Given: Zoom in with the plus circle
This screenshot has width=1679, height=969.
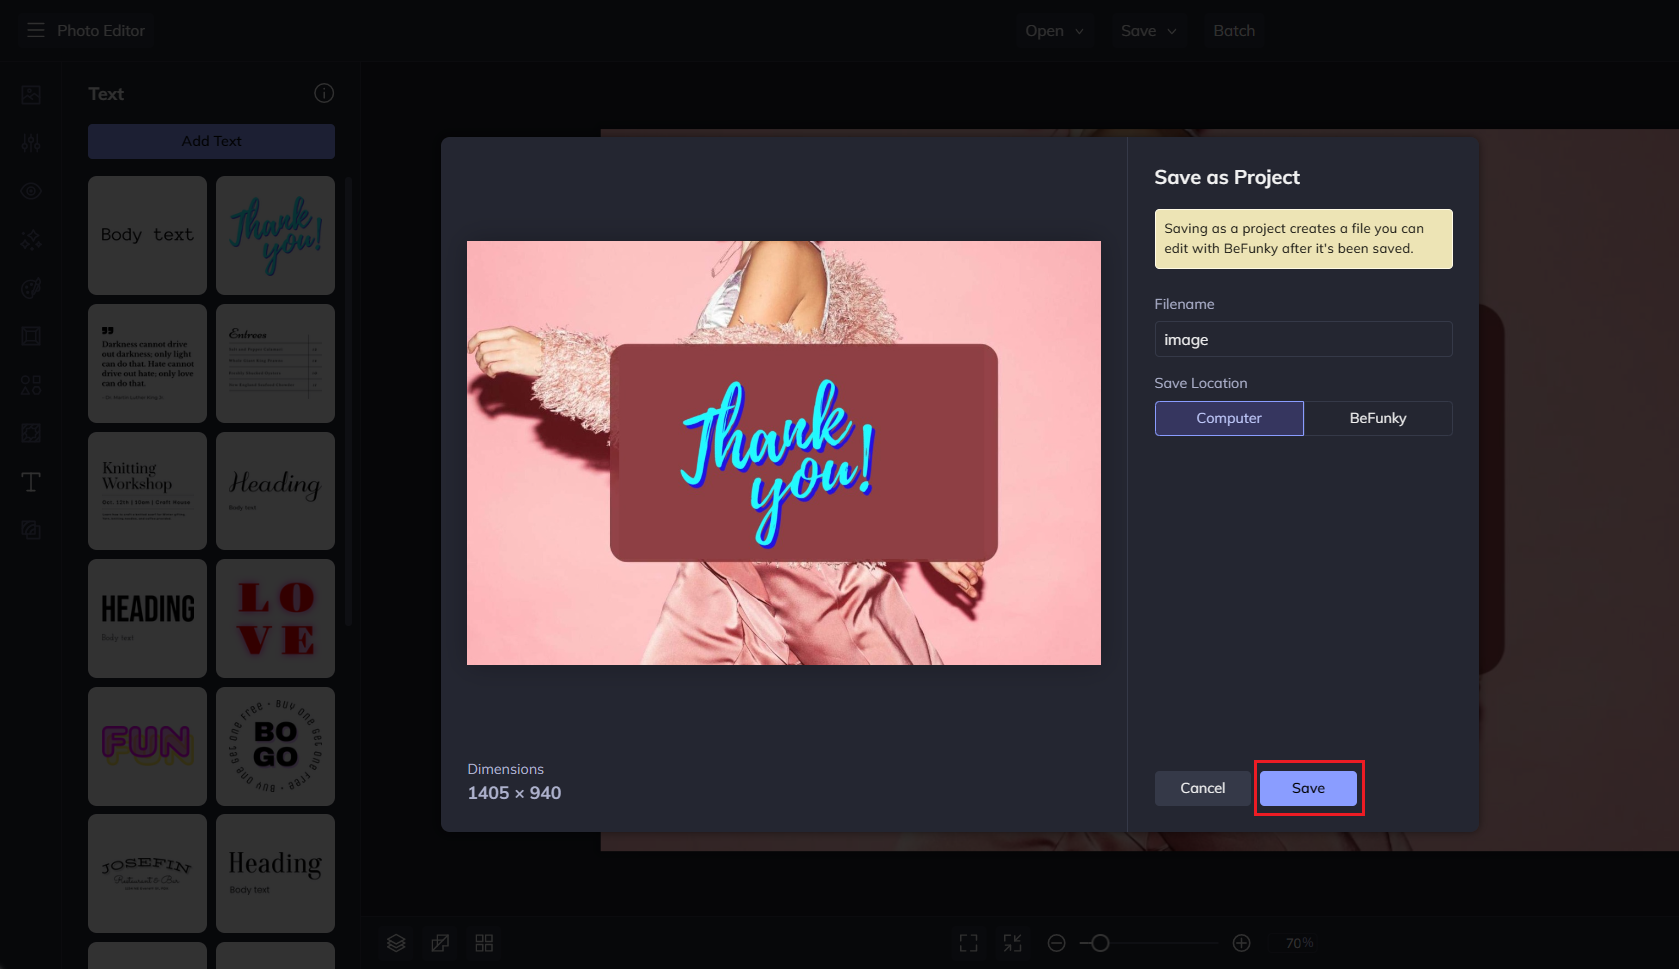Looking at the screenshot, I should [1241, 943].
